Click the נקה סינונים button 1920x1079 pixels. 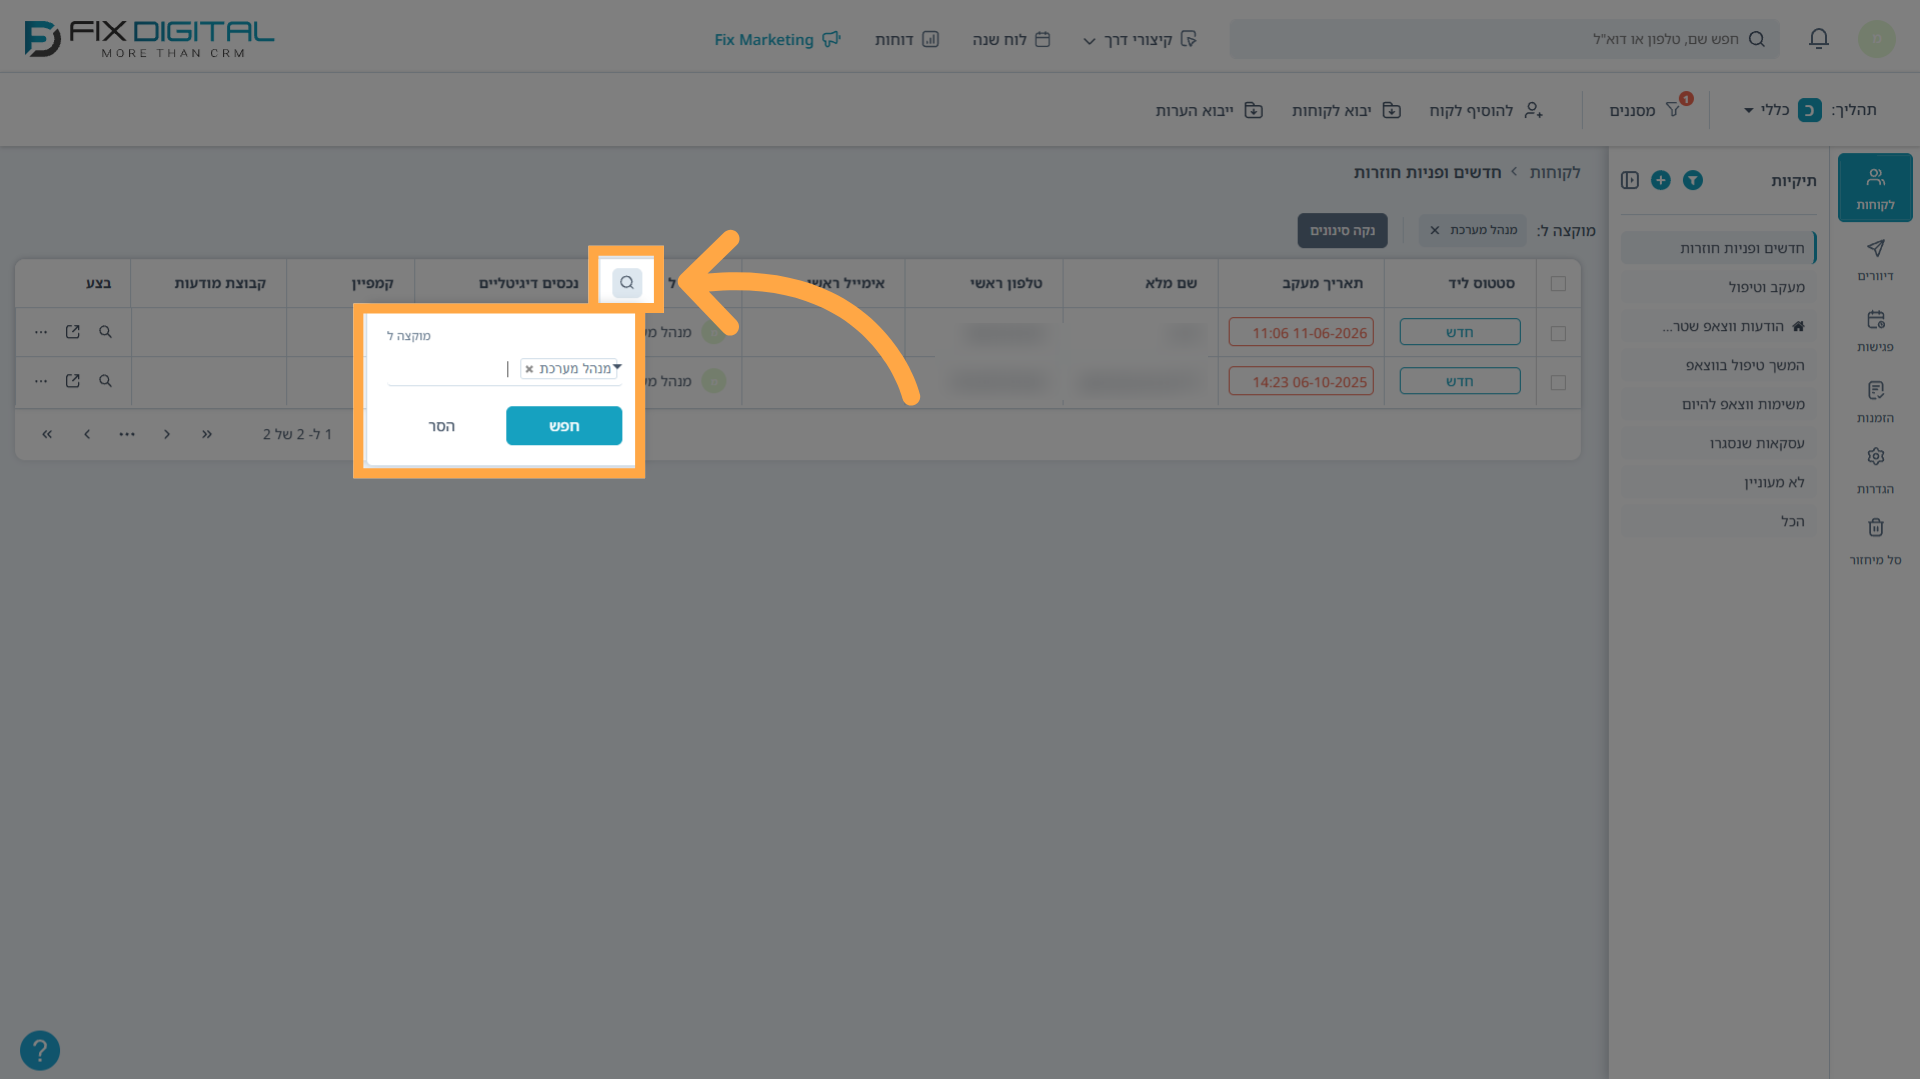click(x=1342, y=230)
